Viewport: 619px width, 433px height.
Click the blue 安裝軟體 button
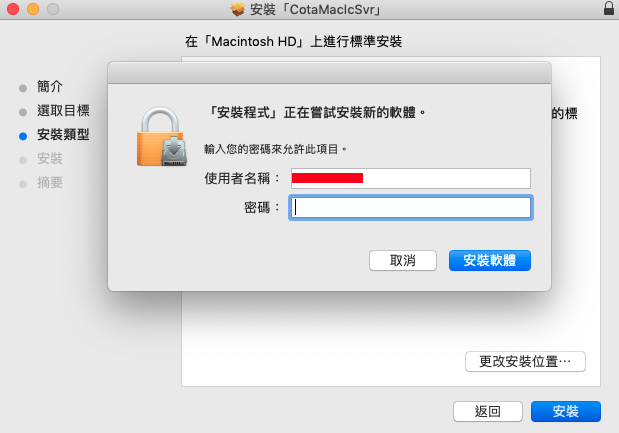(490, 261)
